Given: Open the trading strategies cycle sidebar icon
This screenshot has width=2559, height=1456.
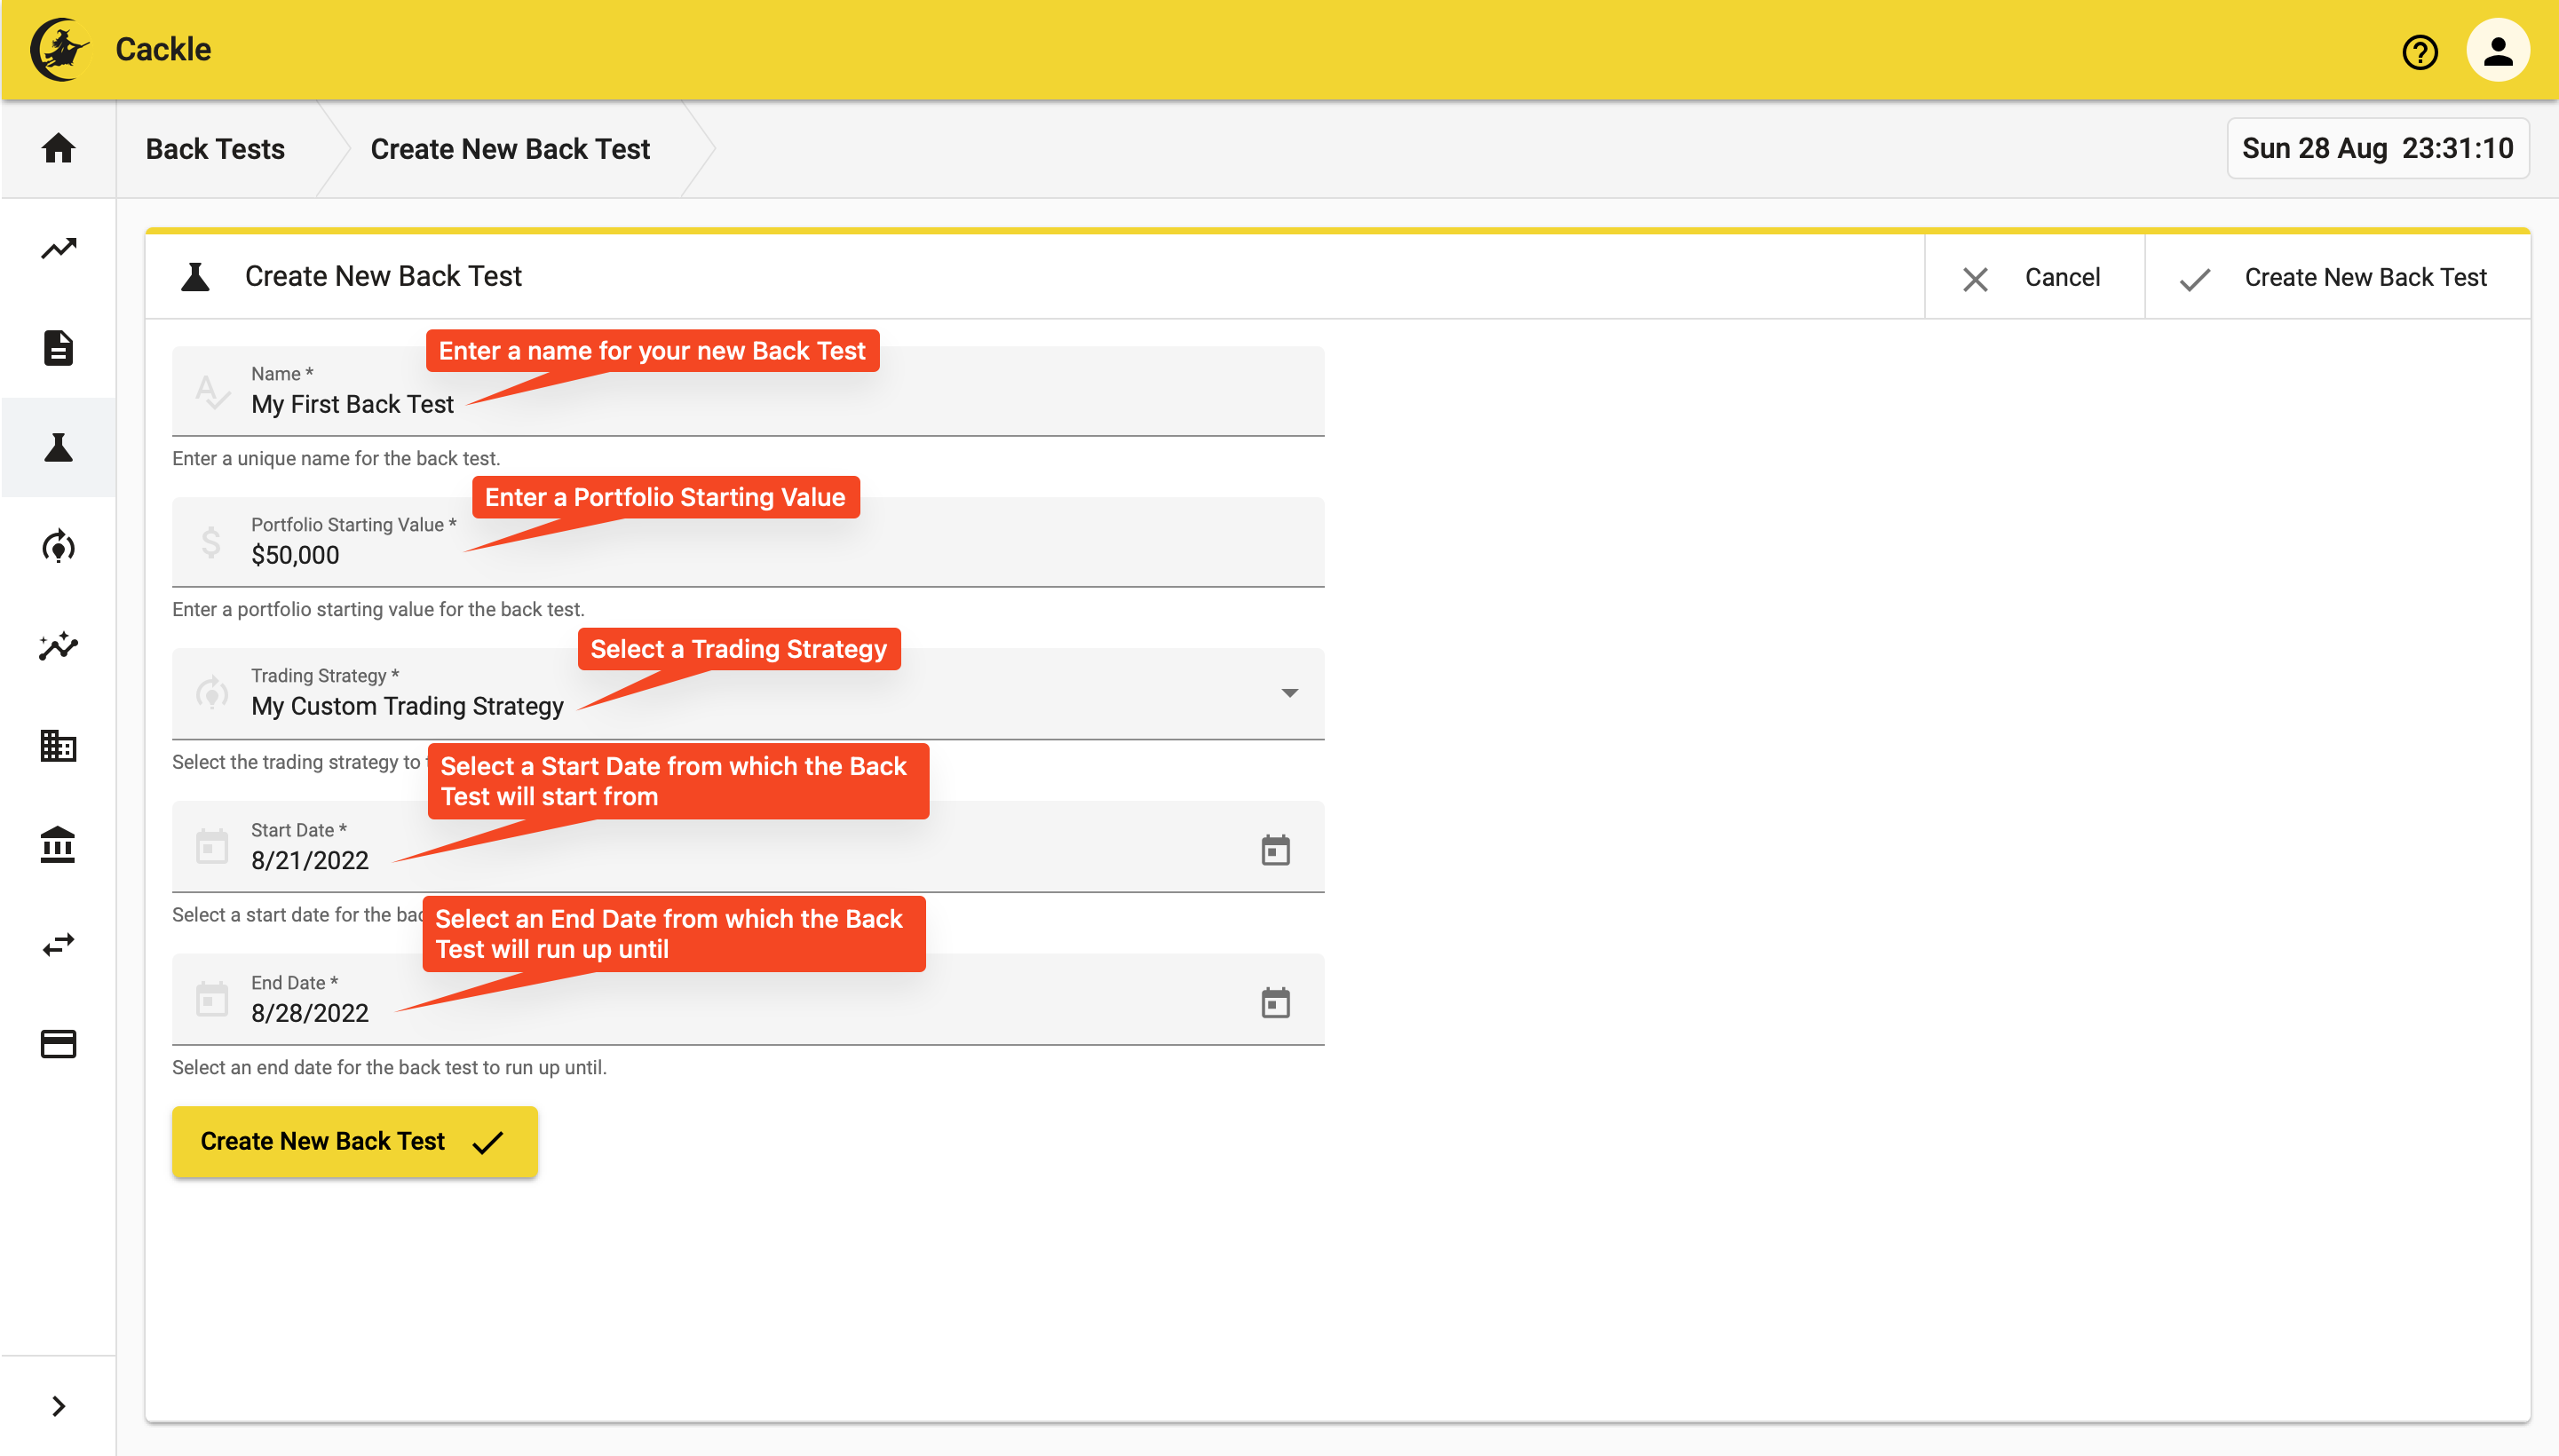Looking at the screenshot, I should (x=58, y=547).
